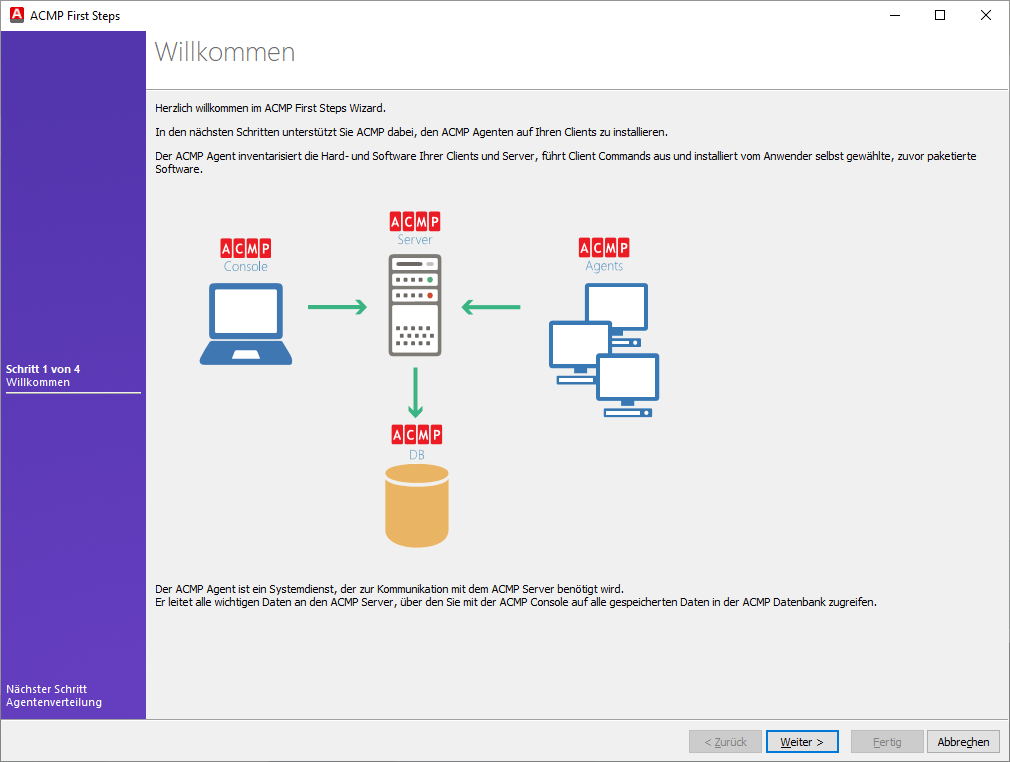Click the red ACMP badge above Agents

[x=604, y=248]
